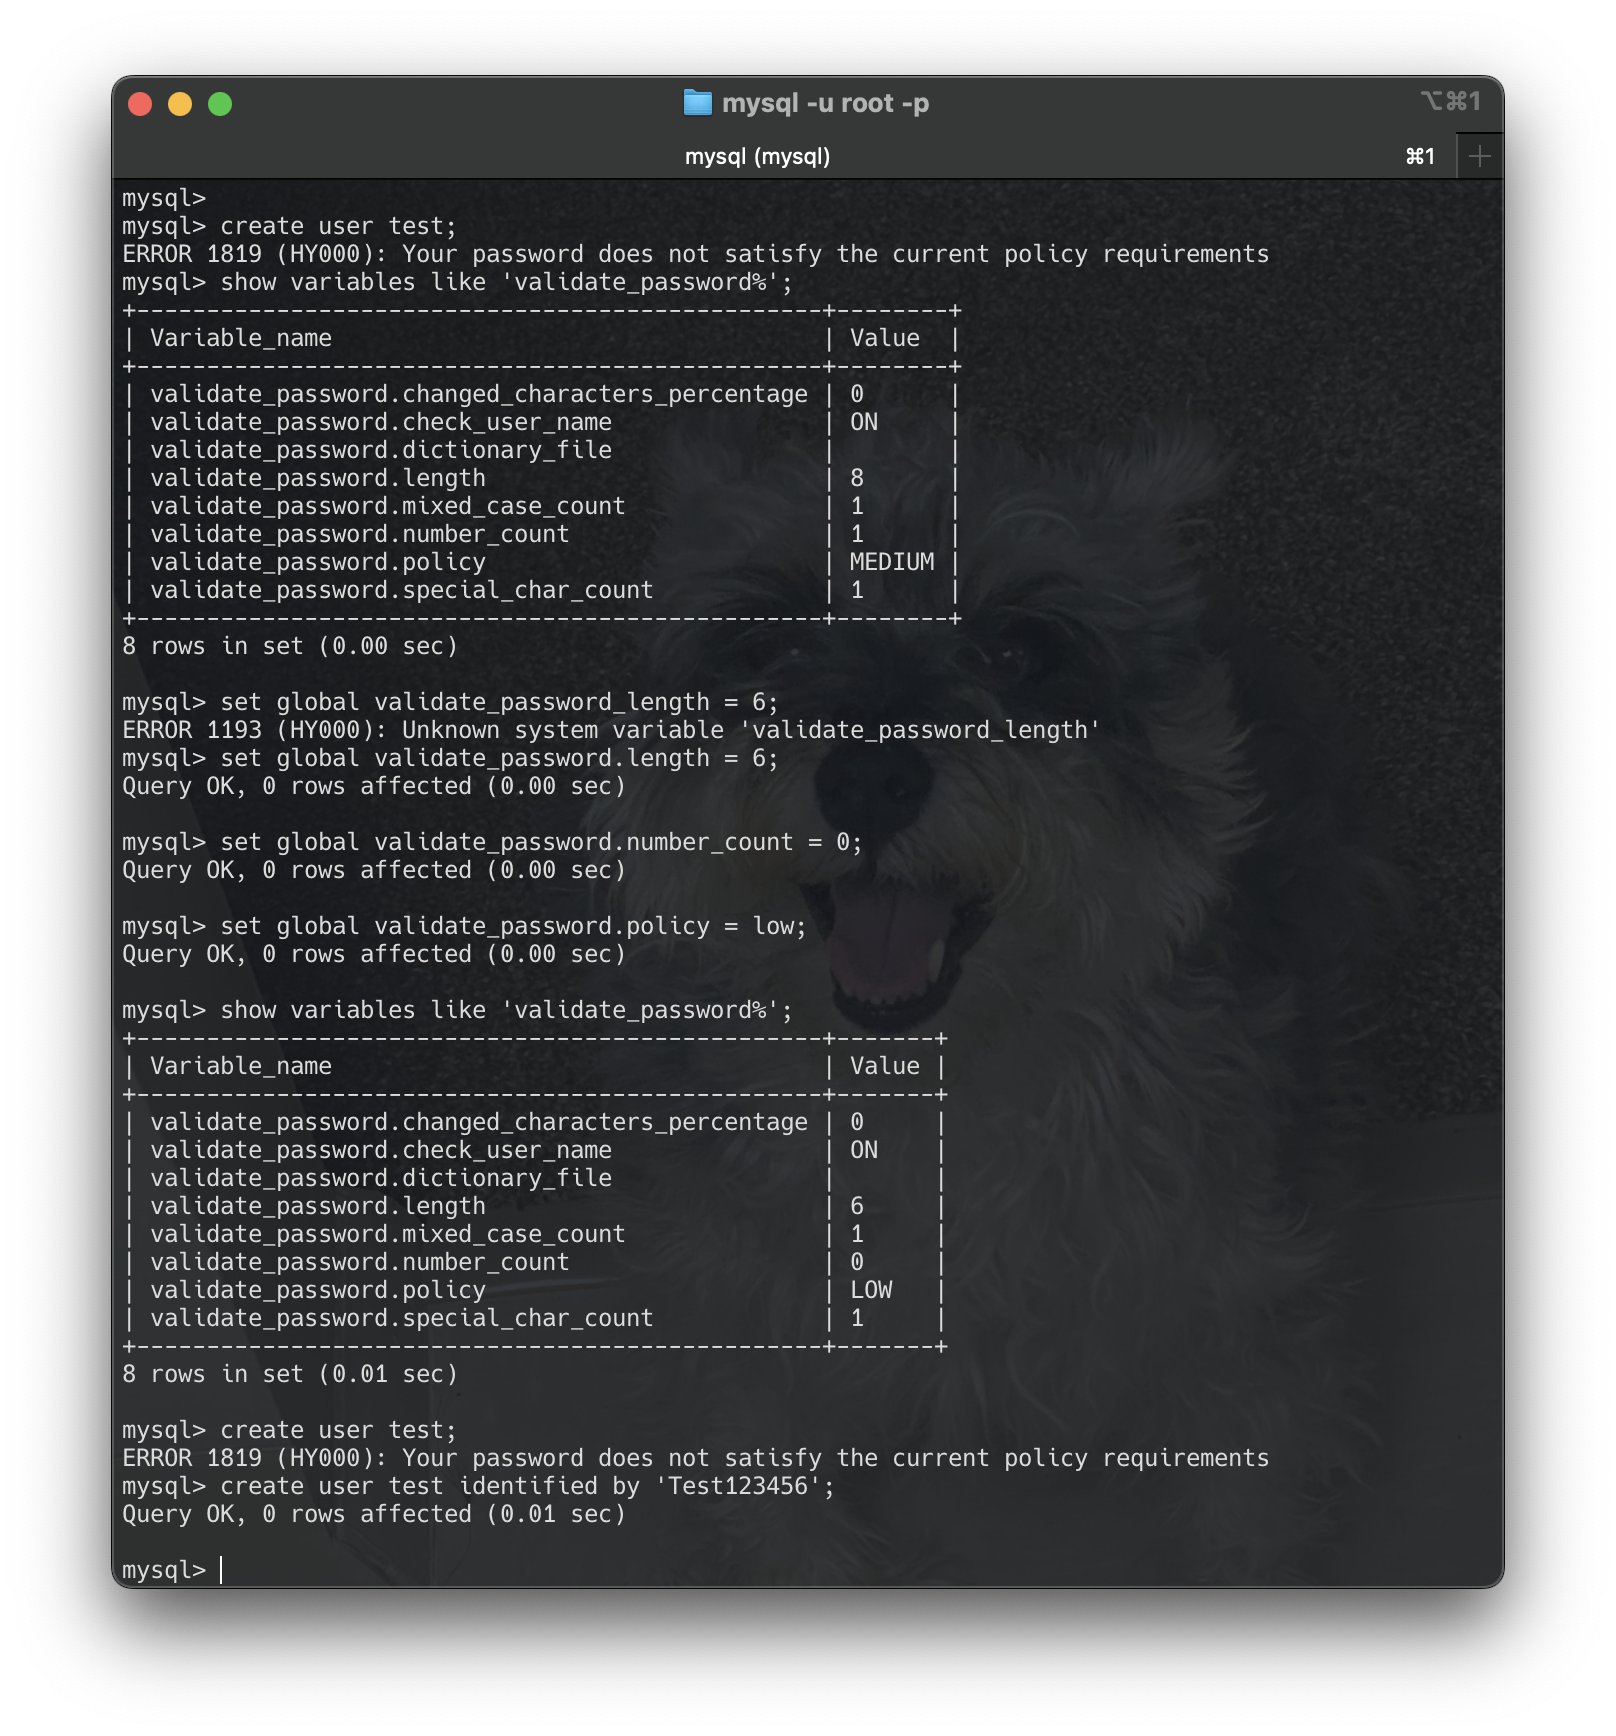
Task: Click the line reading 8 rows in set (0.01 sec)
Action: pos(290,1374)
